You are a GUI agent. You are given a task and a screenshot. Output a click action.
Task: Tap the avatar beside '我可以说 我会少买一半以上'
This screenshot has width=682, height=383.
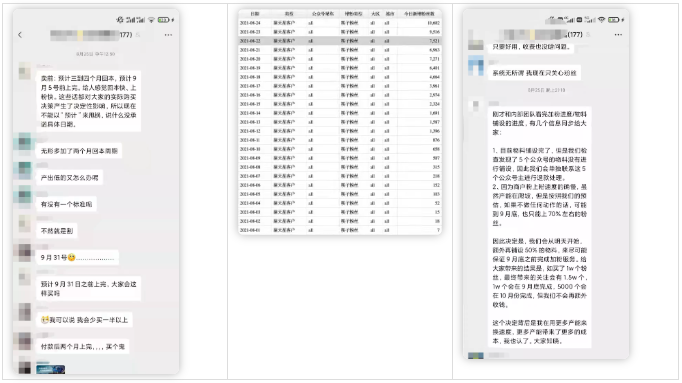pyautogui.click(x=24, y=312)
